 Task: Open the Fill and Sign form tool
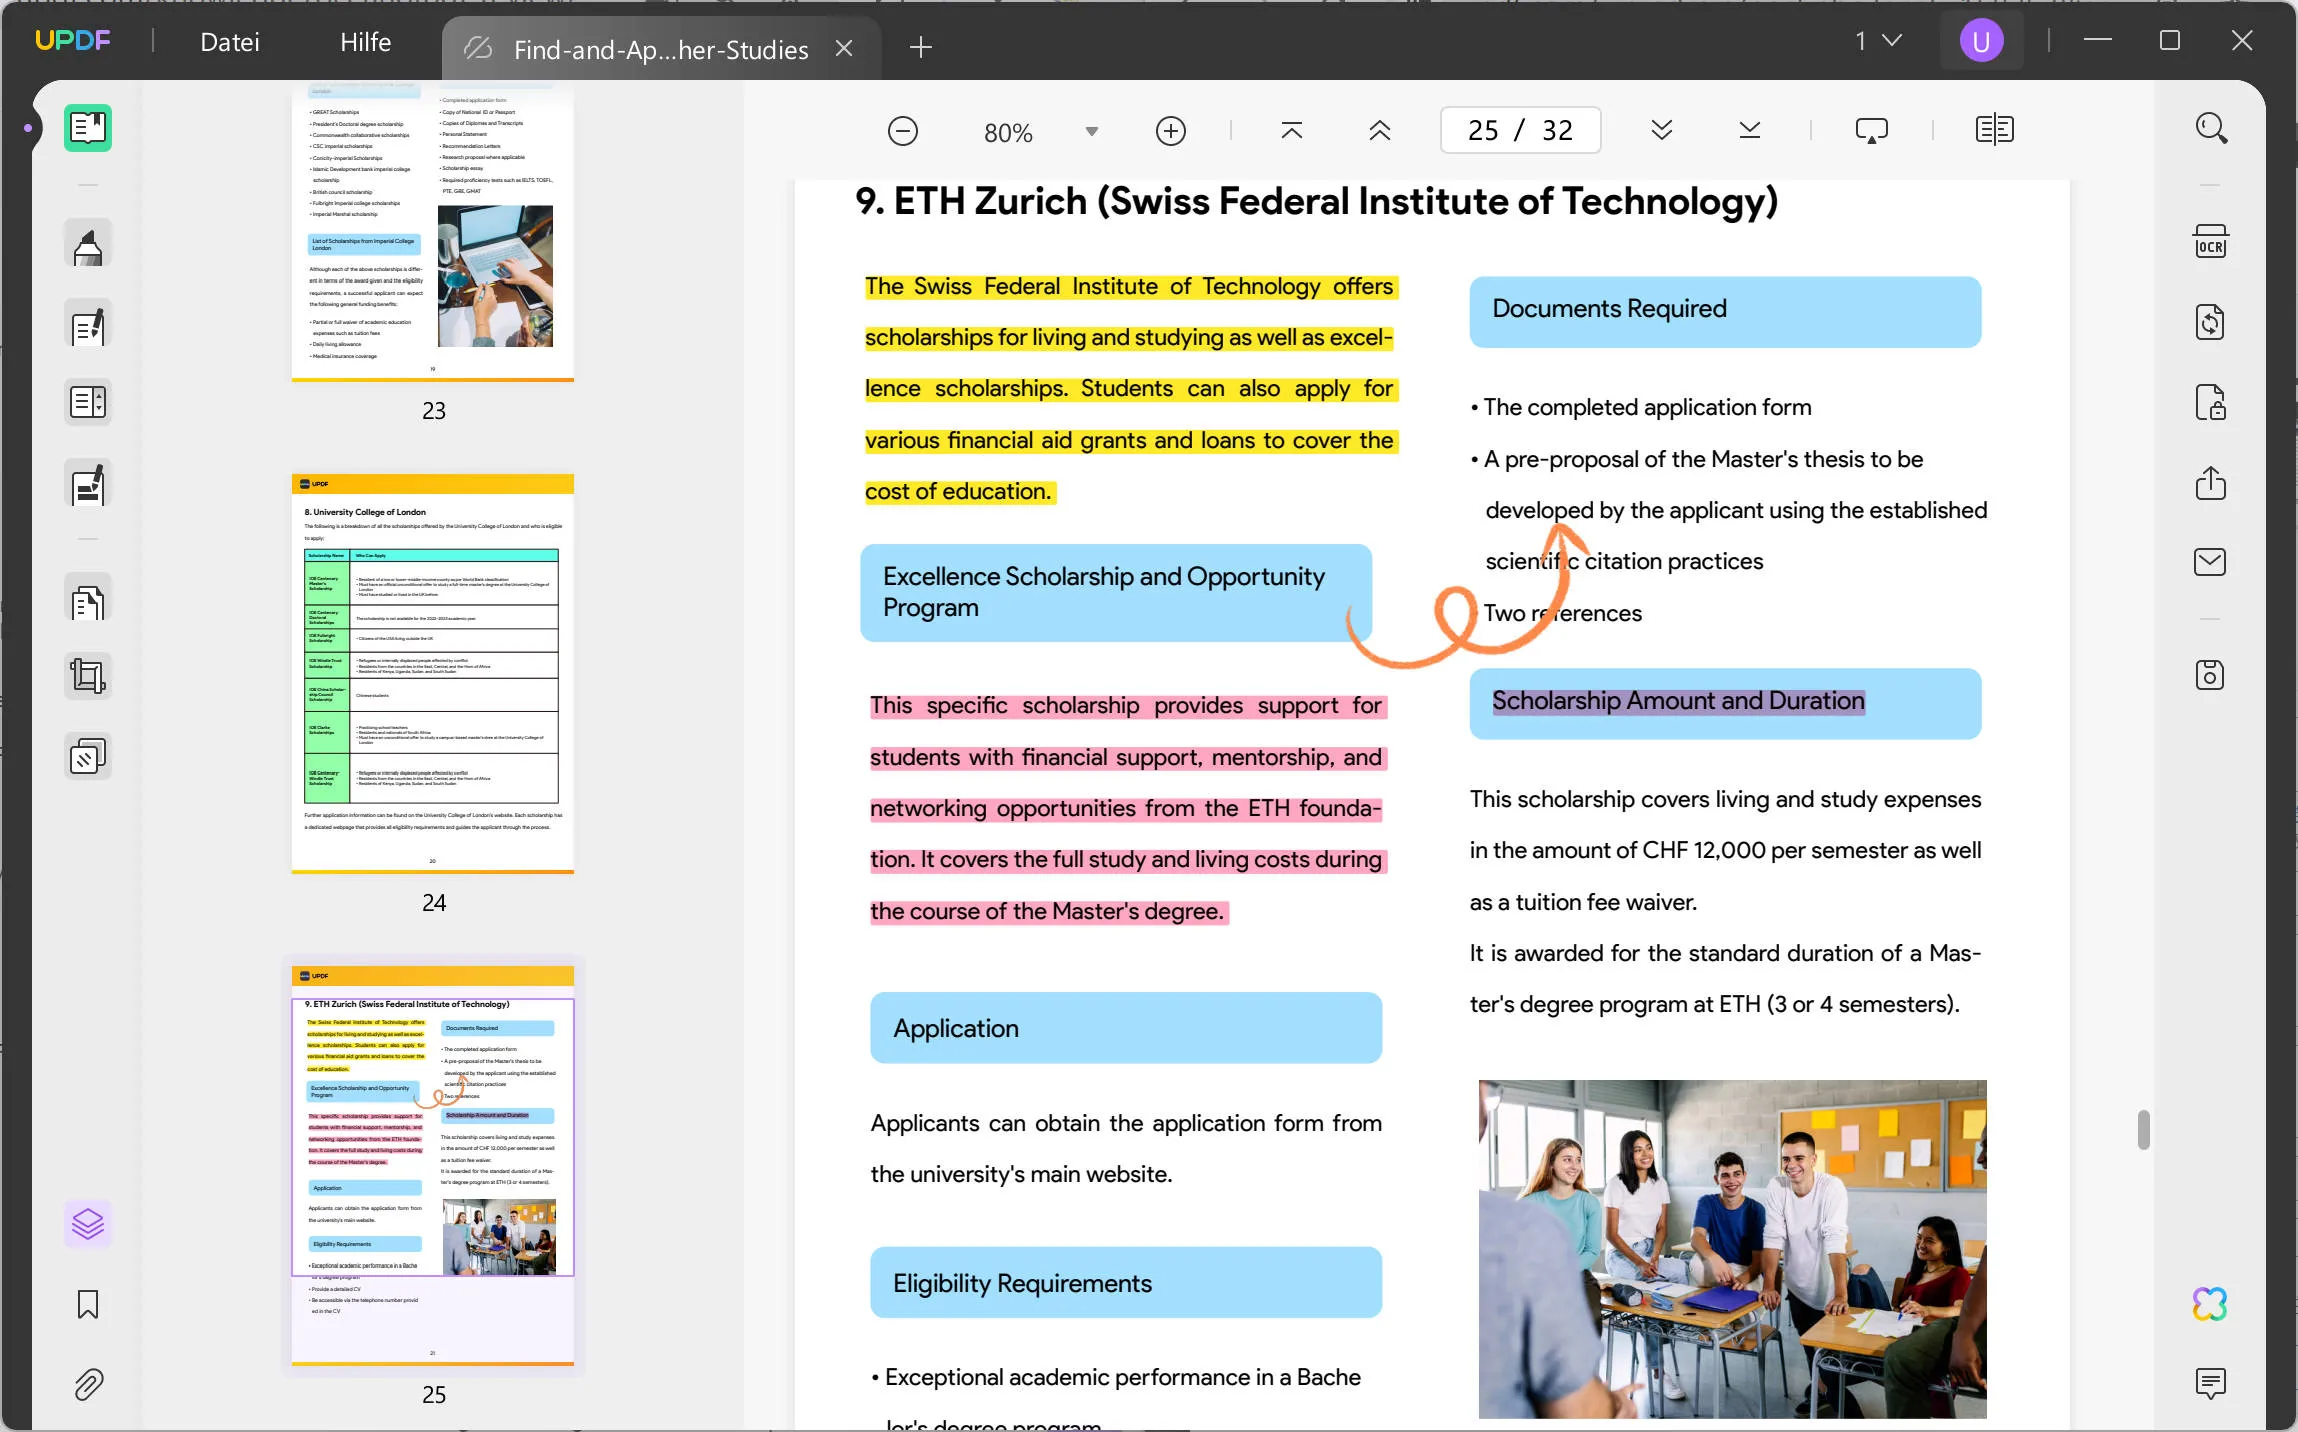point(88,484)
